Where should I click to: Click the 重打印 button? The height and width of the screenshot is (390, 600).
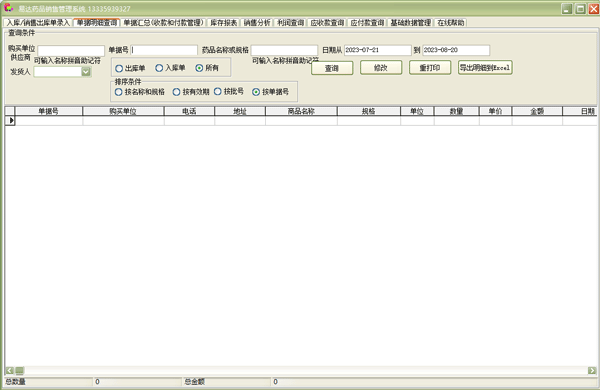pos(430,68)
